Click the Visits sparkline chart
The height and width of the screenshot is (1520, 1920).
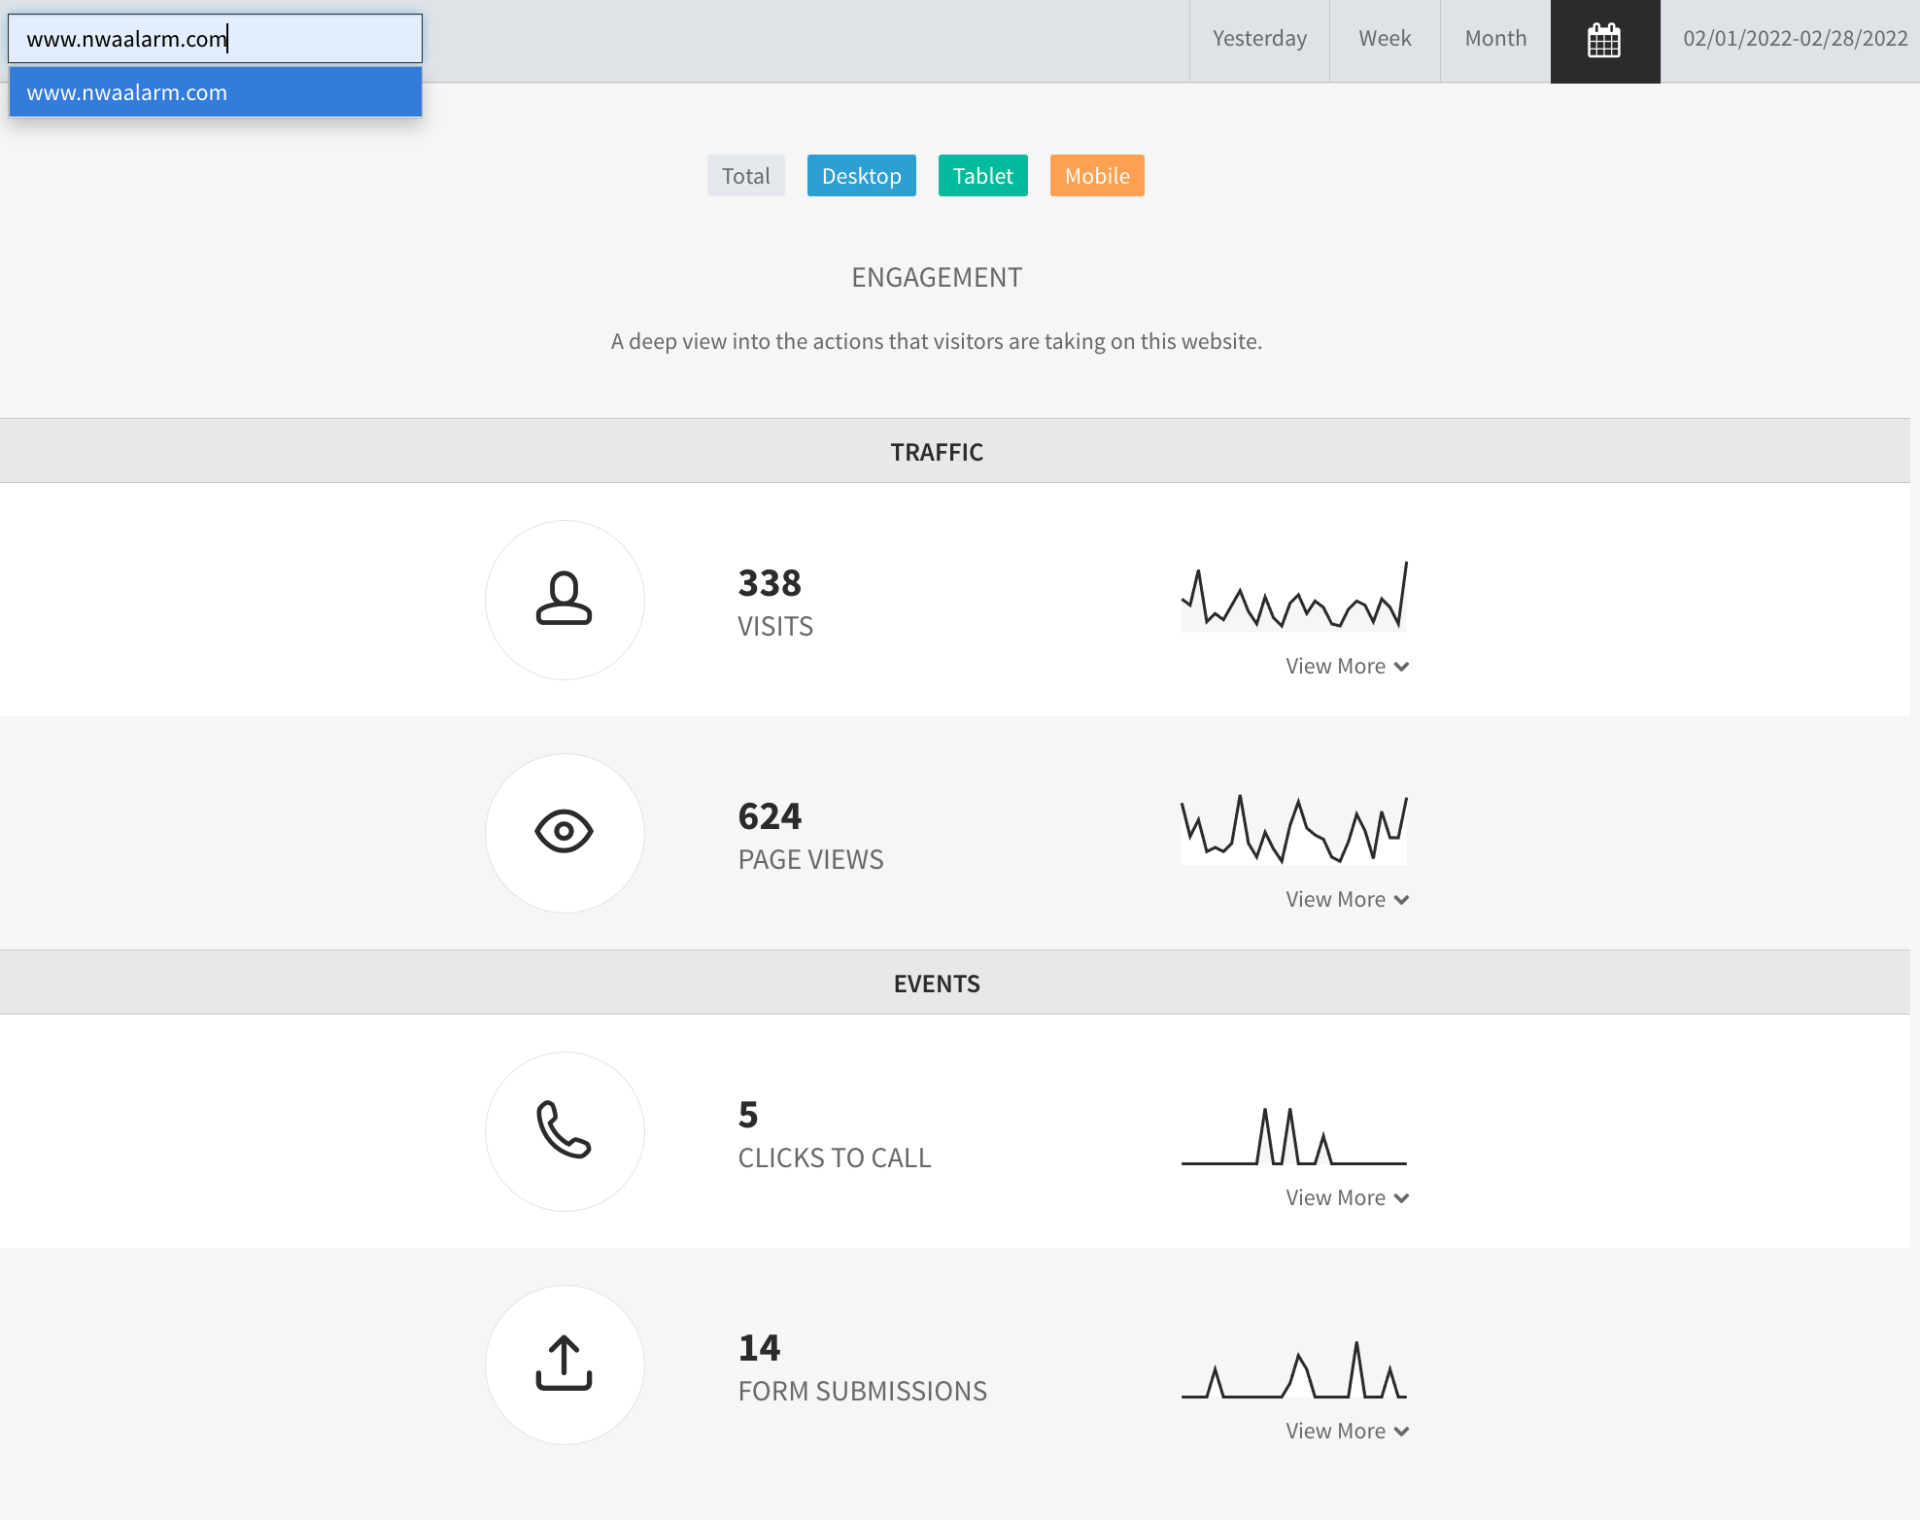(x=1293, y=597)
